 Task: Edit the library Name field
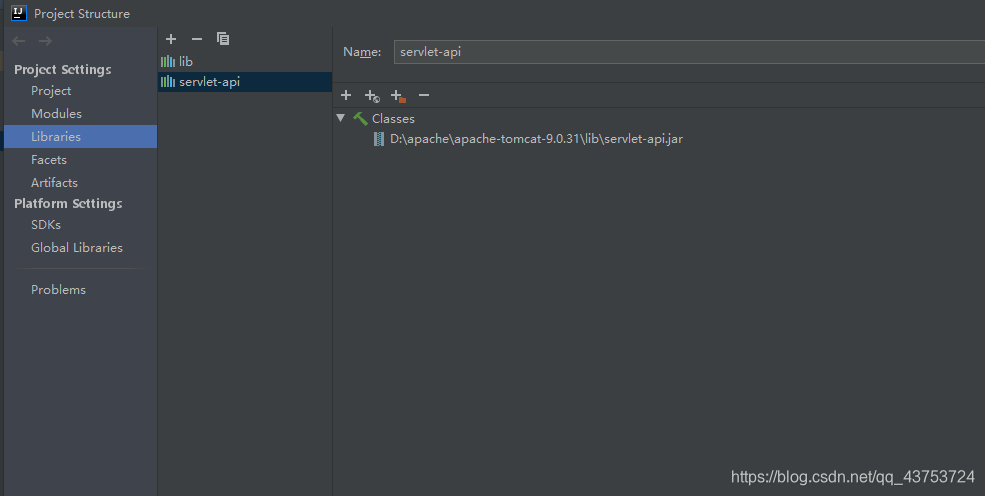tap(689, 51)
